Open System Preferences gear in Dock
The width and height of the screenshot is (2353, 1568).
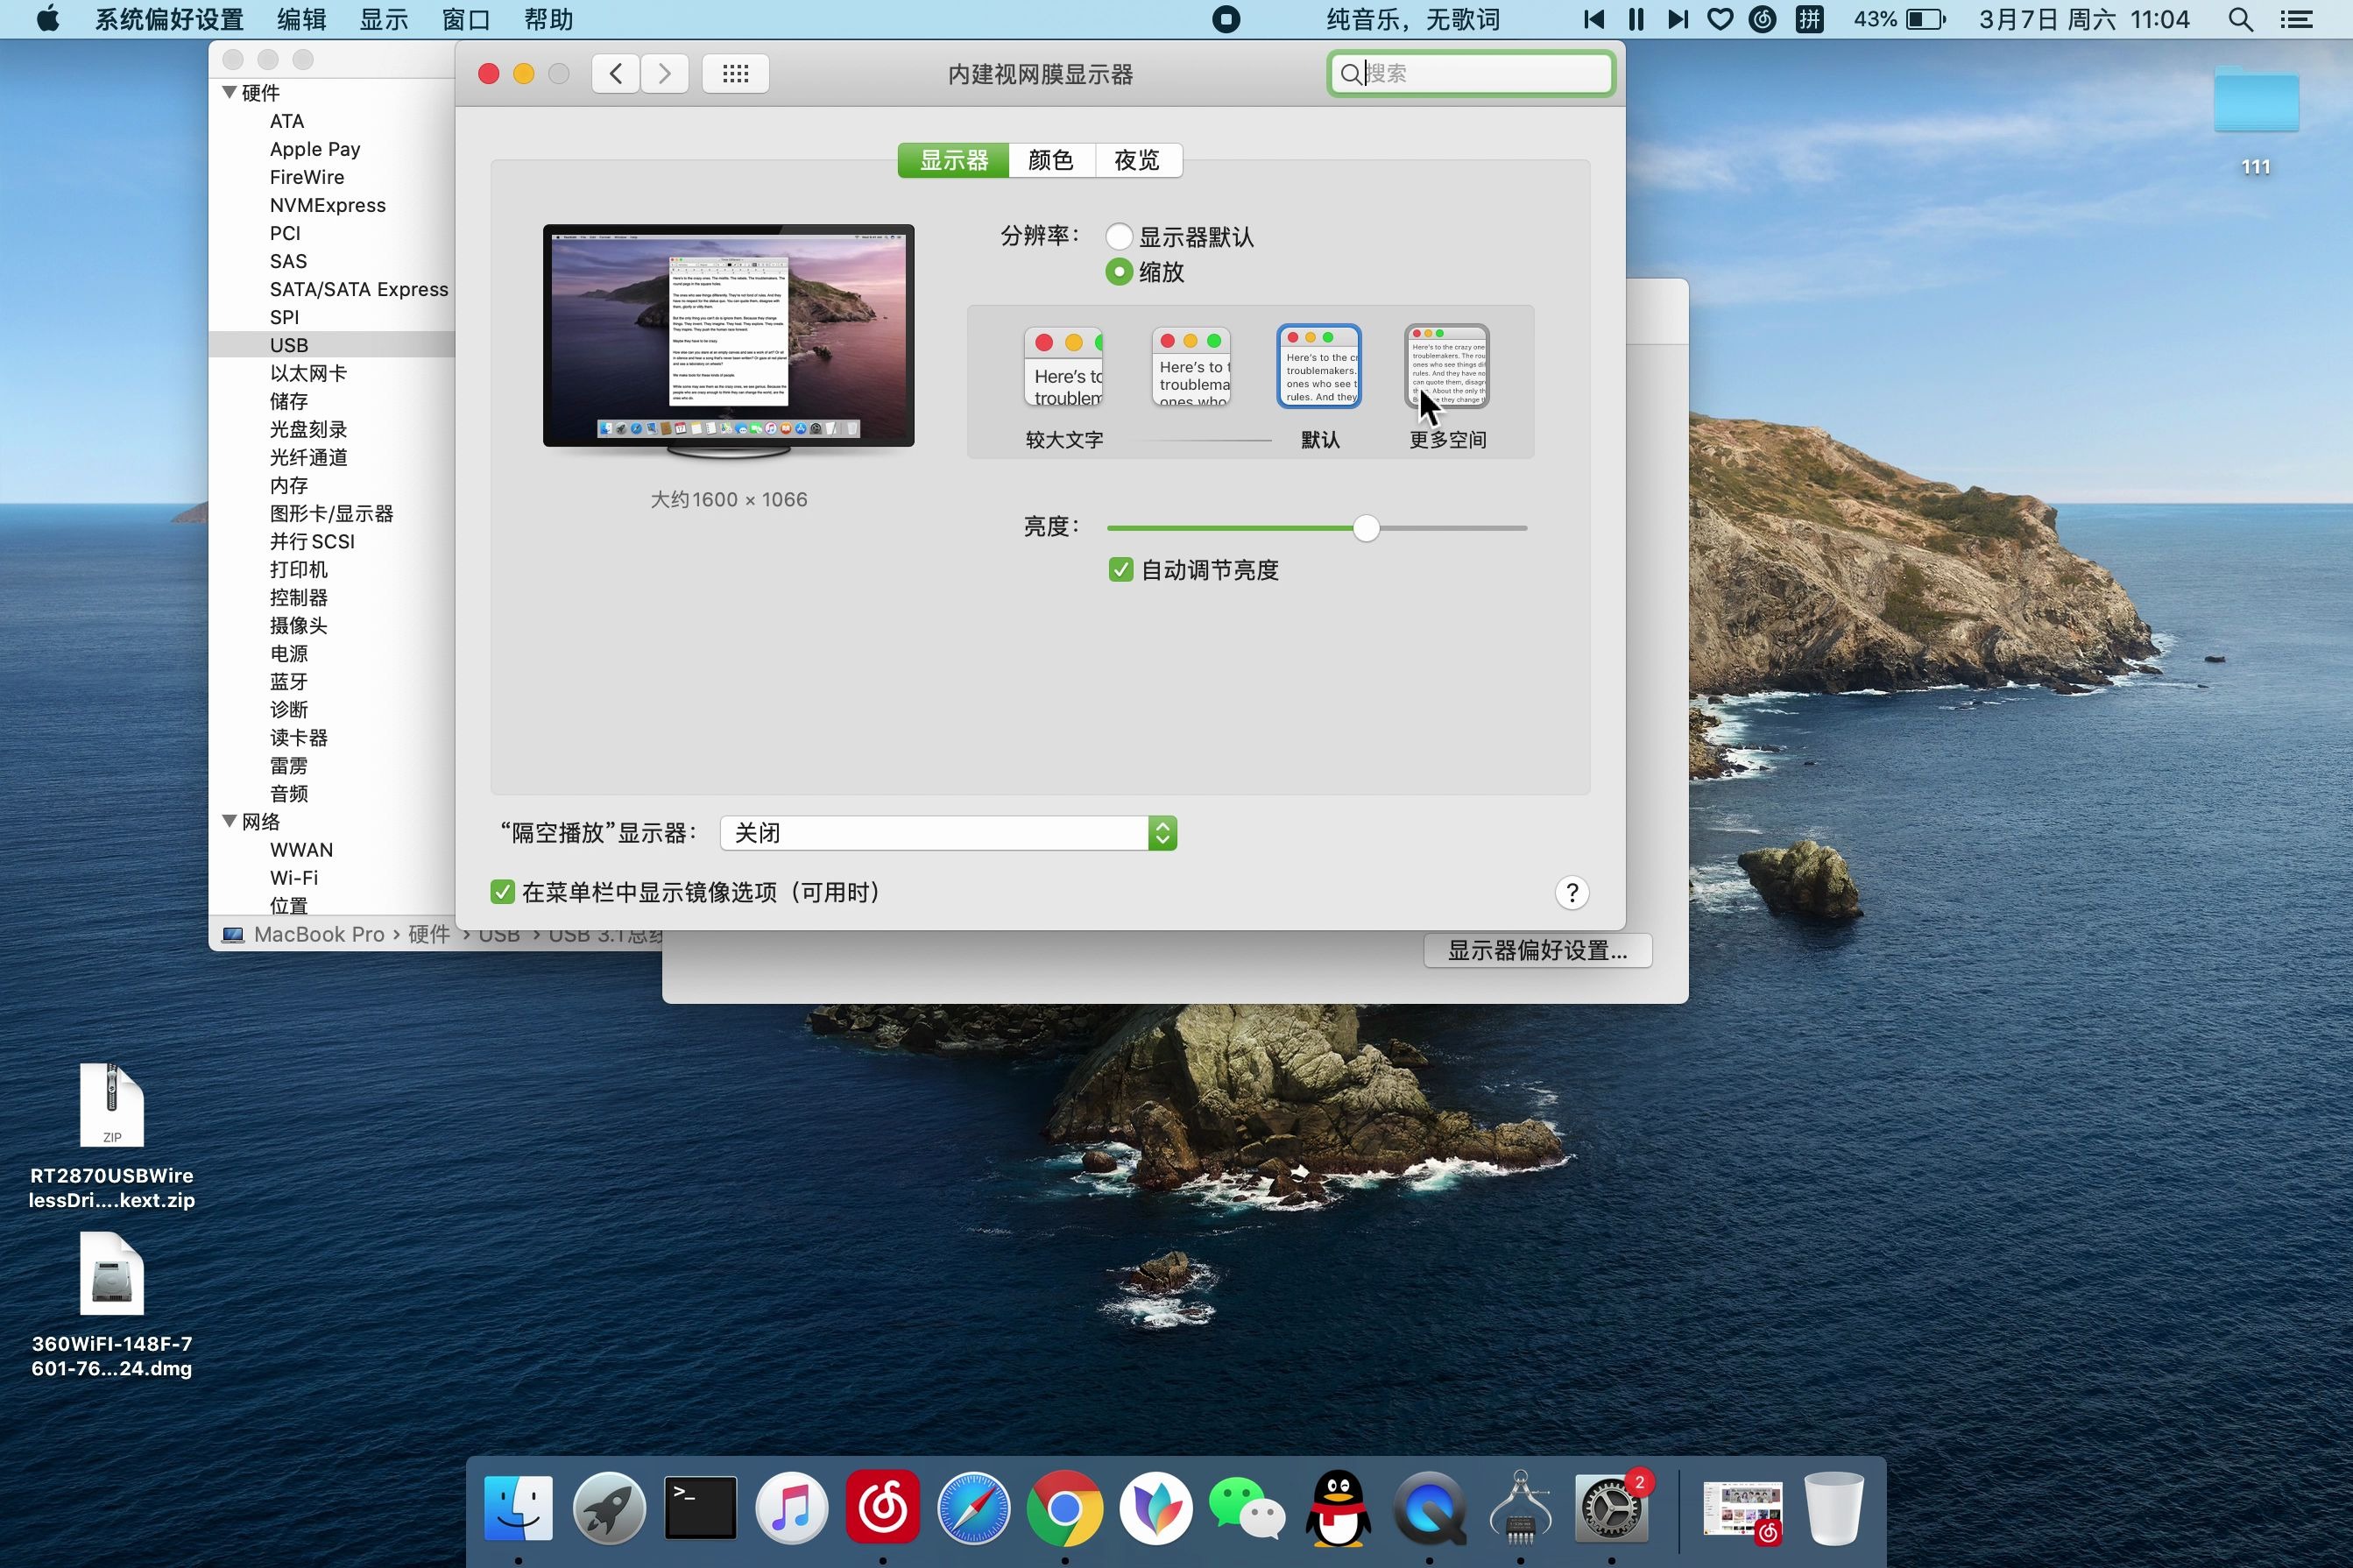coord(1611,1508)
